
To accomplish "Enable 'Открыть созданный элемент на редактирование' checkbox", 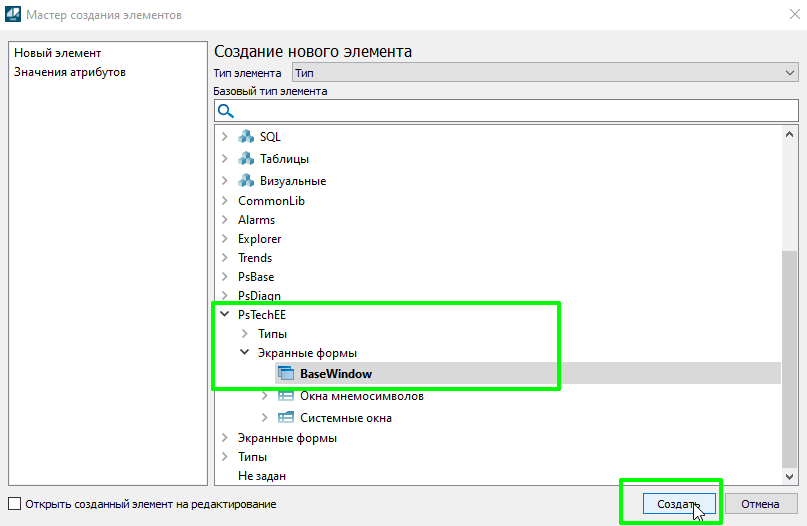I will coord(14,504).
